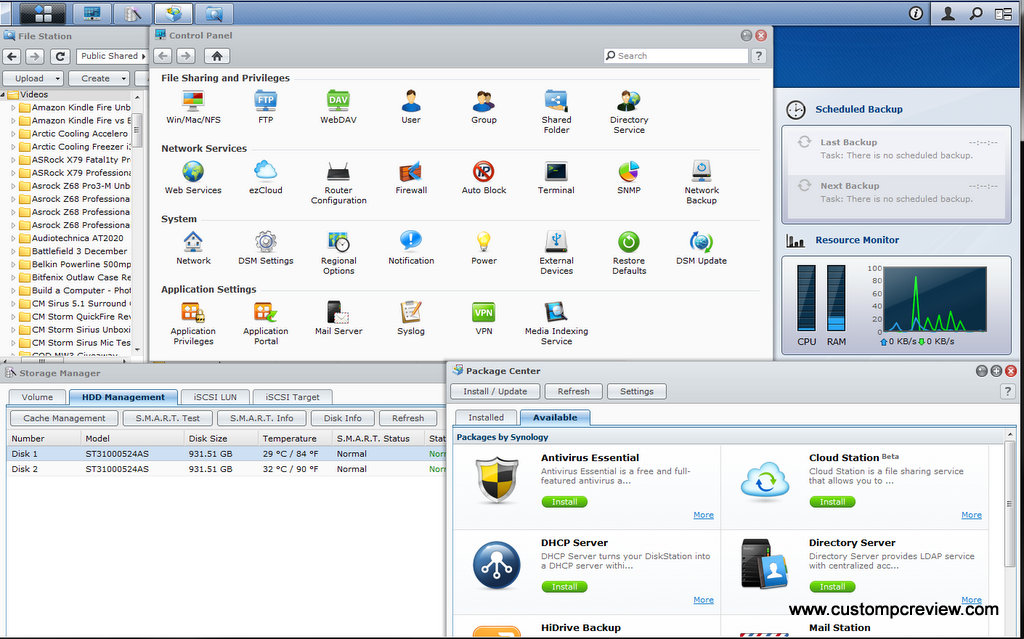Open DSM Update
1024x639 pixels.
[701, 248]
